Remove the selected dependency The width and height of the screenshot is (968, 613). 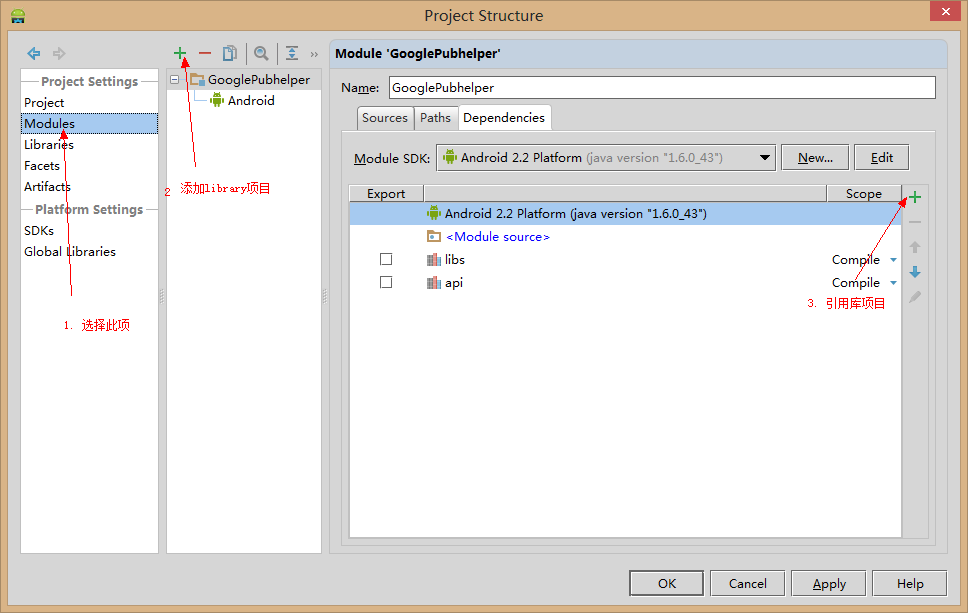pyautogui.click(x=915, y=222)
